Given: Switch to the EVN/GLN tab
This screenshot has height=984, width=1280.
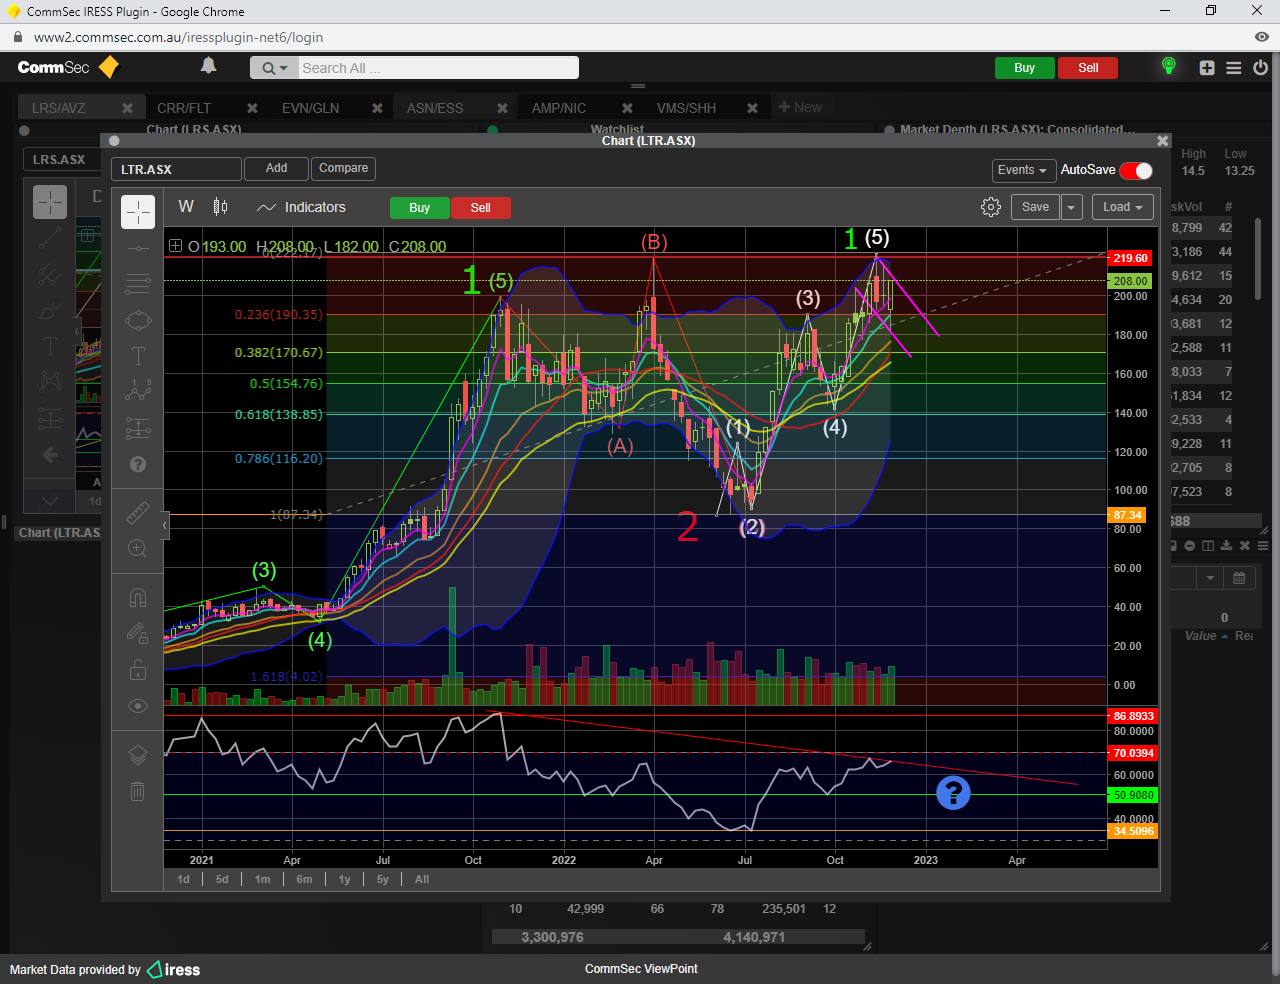Looking at the screenshot, I should pos(310,108).
